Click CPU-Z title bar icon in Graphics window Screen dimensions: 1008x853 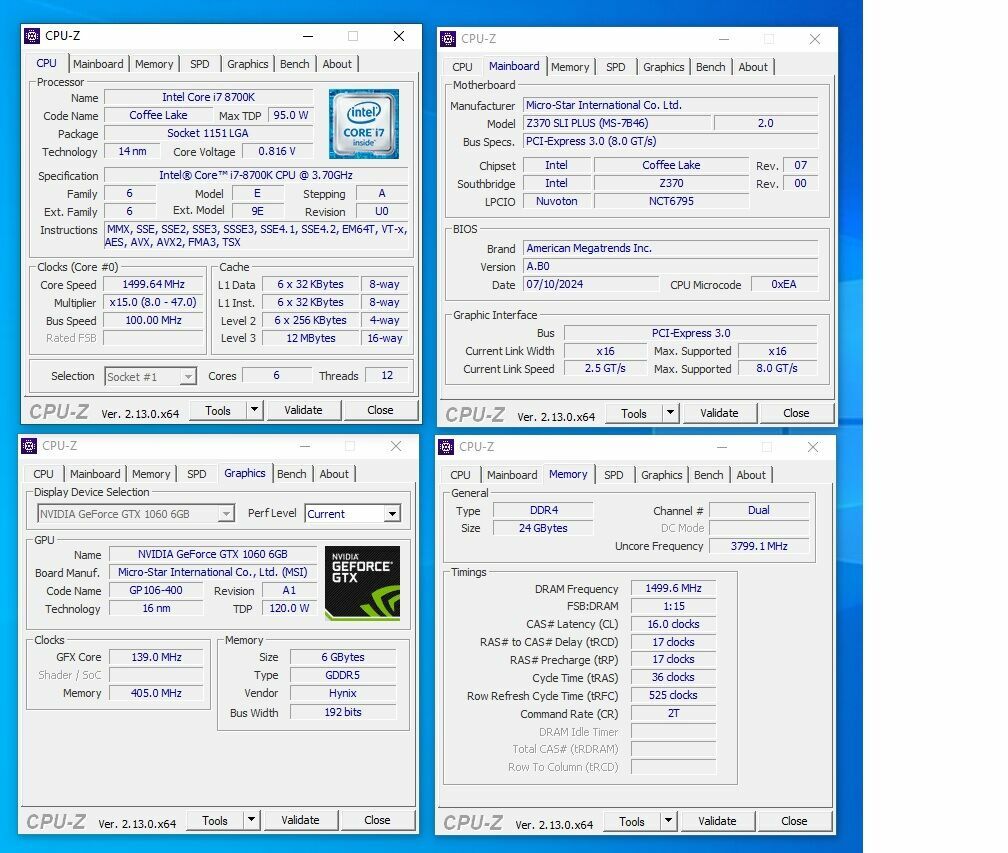[x=30, y=446]
